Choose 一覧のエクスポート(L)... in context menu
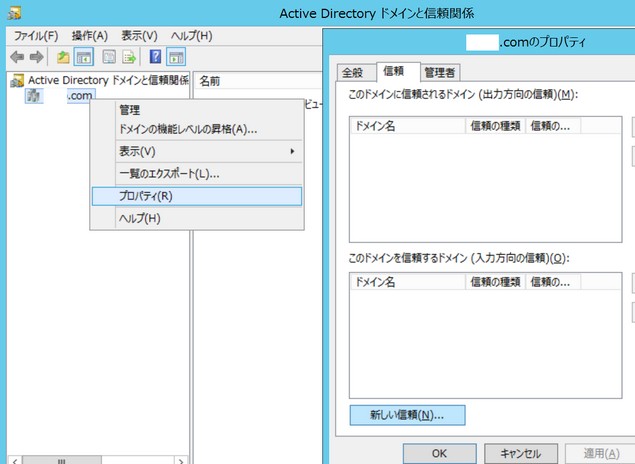This screenshot has height=464, width=635. (x=197, y=174)
